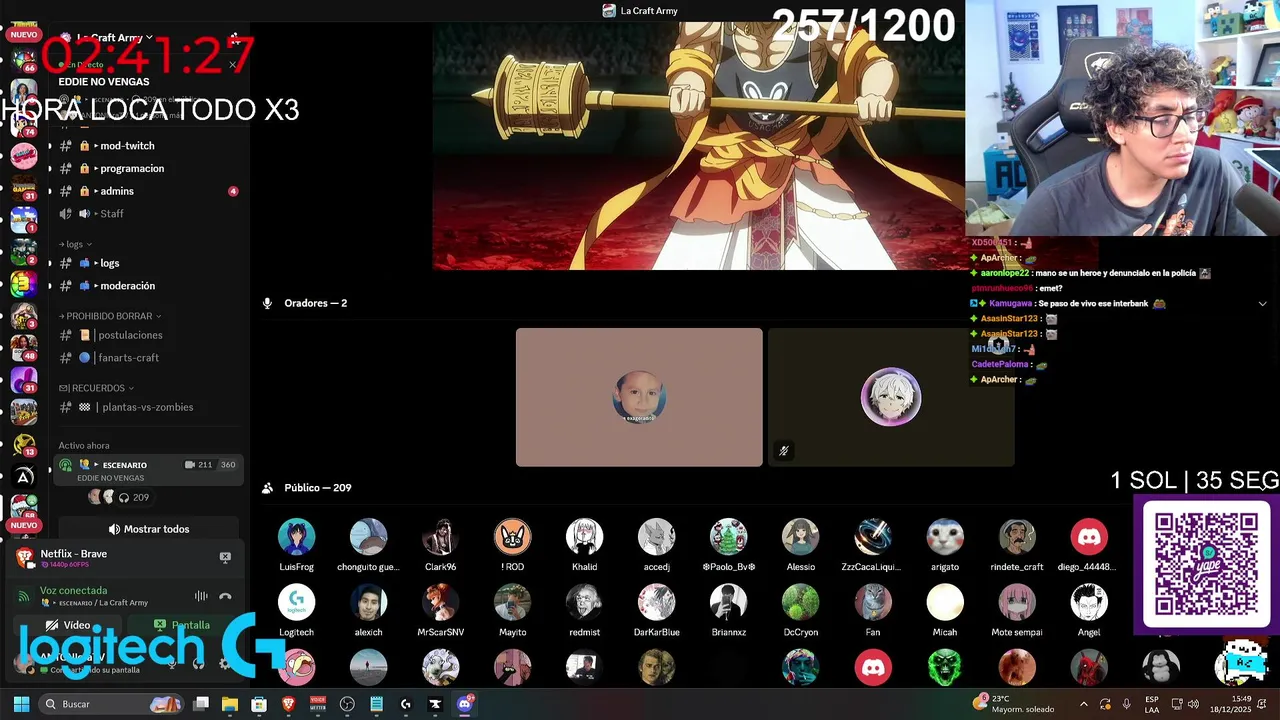Open the La Craft Army server dropdown
1280x720 pixels.
coord(115,38)
